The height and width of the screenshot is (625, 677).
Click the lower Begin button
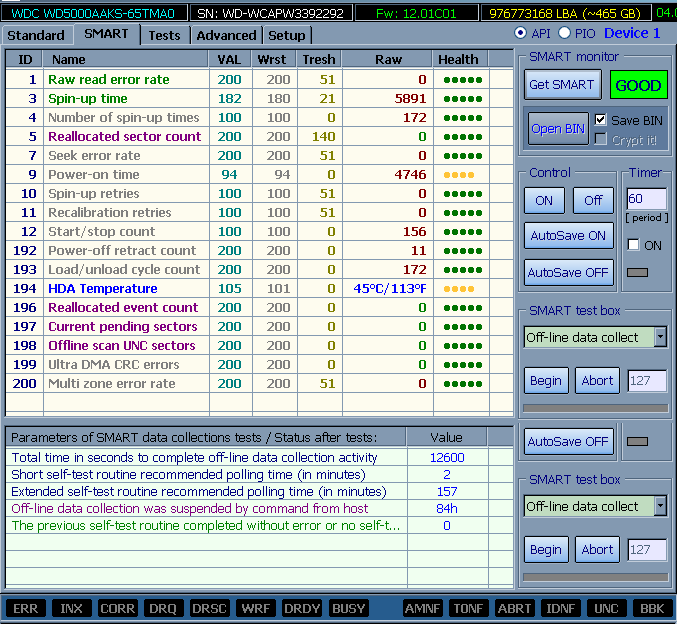click(x=546, y=549)
